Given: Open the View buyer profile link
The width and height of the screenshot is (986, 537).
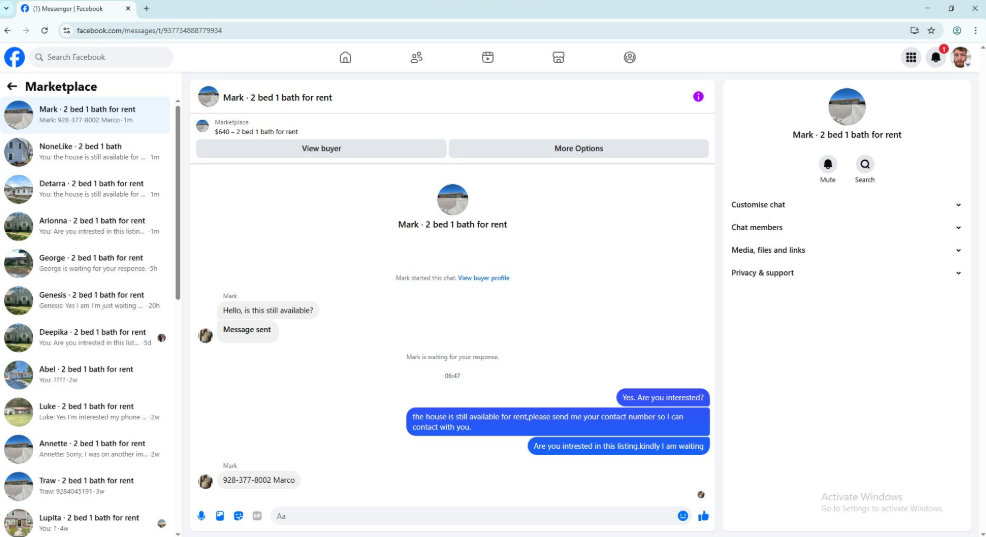Looking at the screenshot, I should [484, 278].
